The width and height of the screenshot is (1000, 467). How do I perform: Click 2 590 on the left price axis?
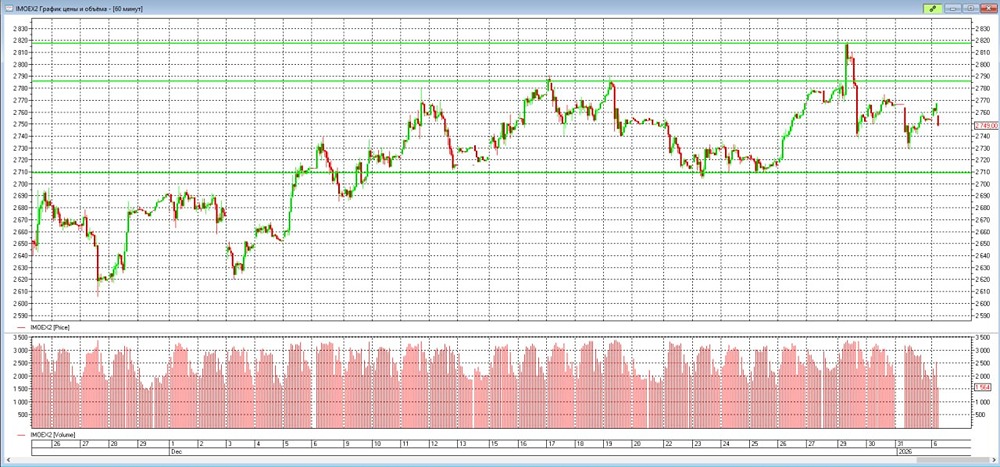click(x=20, y=315)
